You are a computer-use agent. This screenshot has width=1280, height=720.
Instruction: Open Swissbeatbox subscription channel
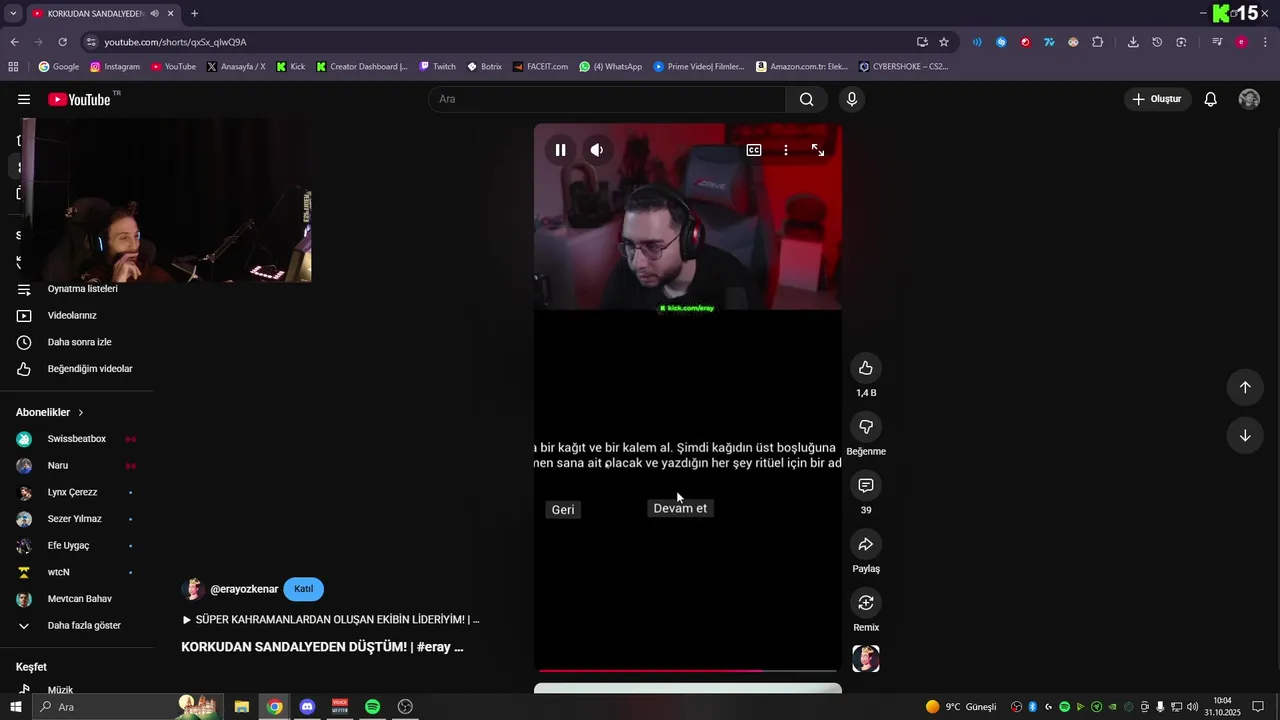pyautogui.click(x=76, y=439)
